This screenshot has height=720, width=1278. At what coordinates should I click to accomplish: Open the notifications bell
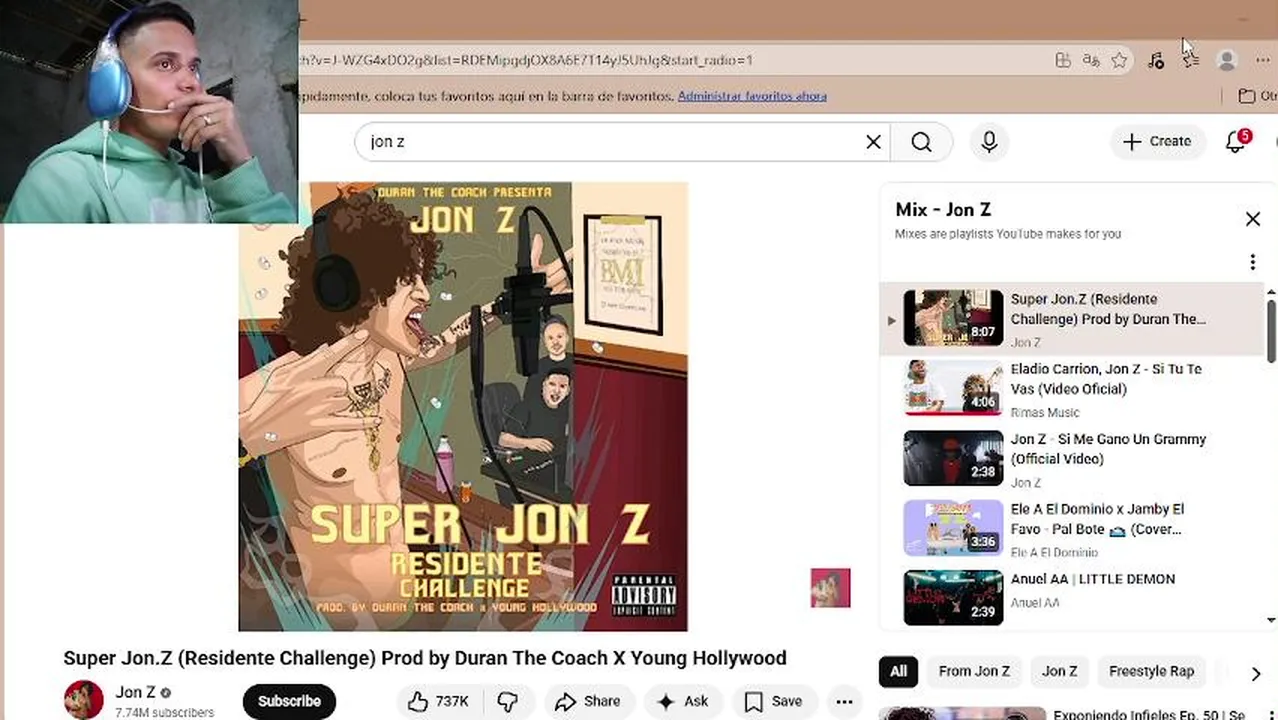coord(1236,141)
